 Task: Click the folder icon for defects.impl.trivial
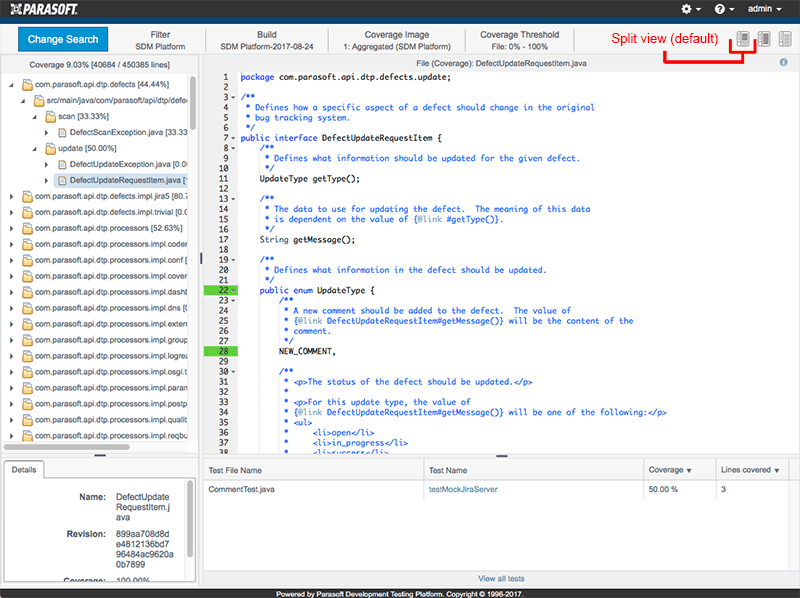(27, 212)
